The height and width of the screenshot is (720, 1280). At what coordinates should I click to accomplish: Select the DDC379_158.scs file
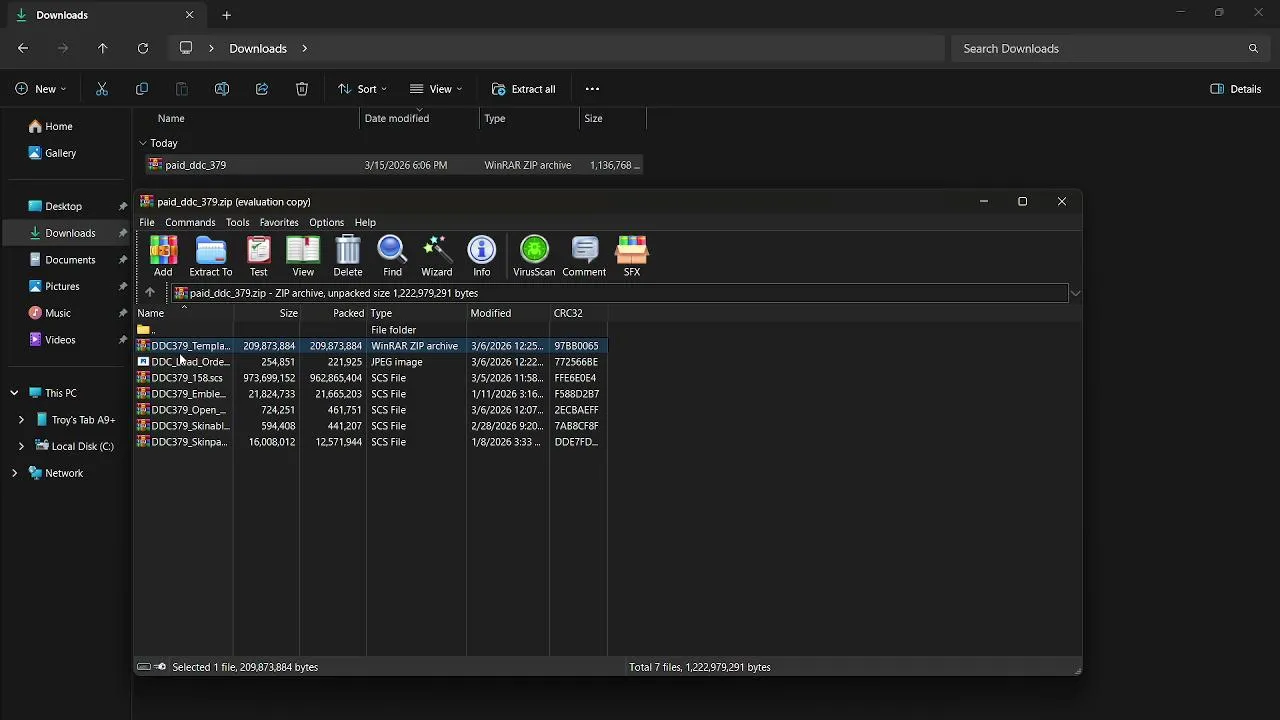[x=371, y=378]
